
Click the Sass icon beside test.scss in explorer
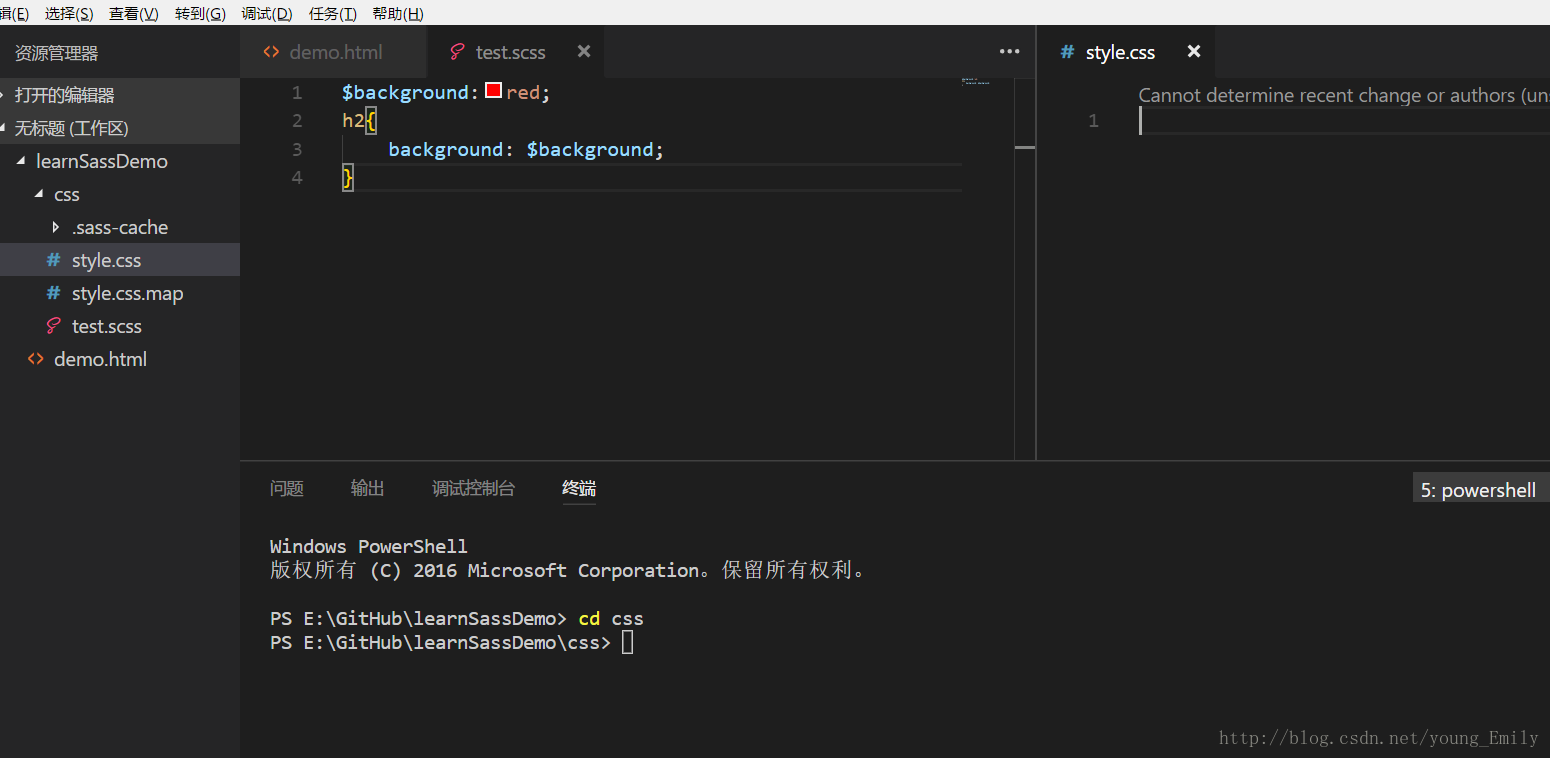(54, 326)
